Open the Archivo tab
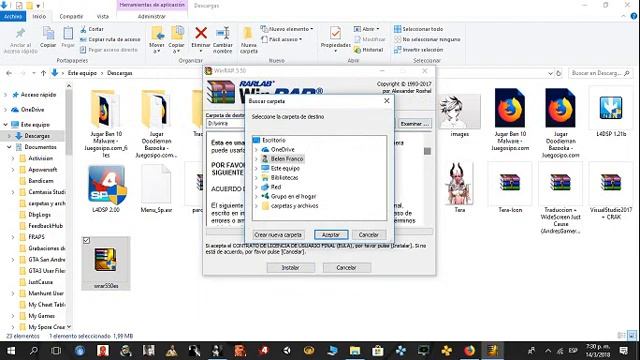Screen dimensions: 640x360 click(13, 16)
